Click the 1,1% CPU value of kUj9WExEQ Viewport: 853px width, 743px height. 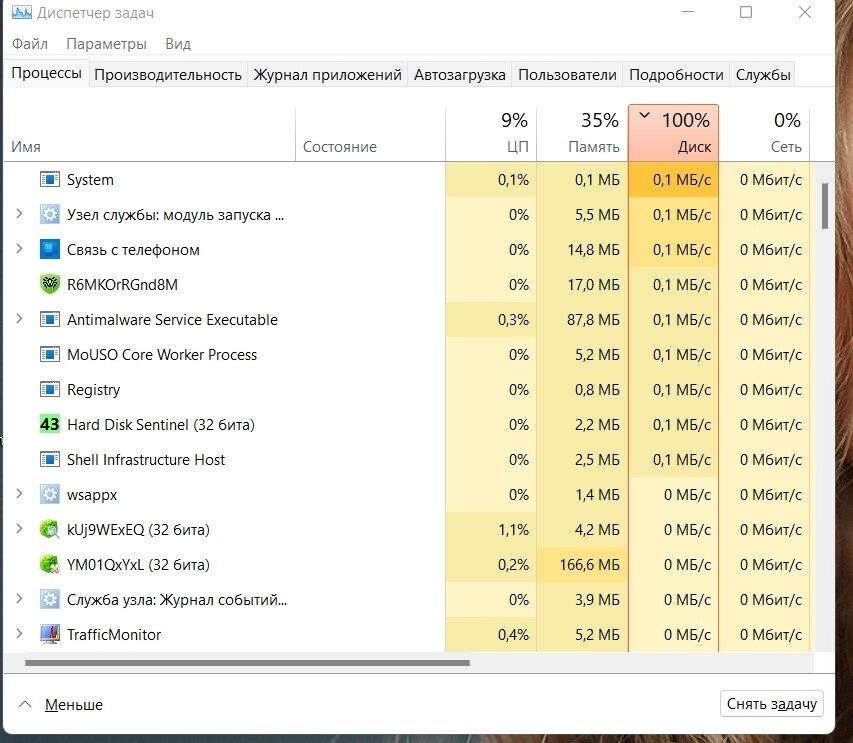click(x=514, y=529)
